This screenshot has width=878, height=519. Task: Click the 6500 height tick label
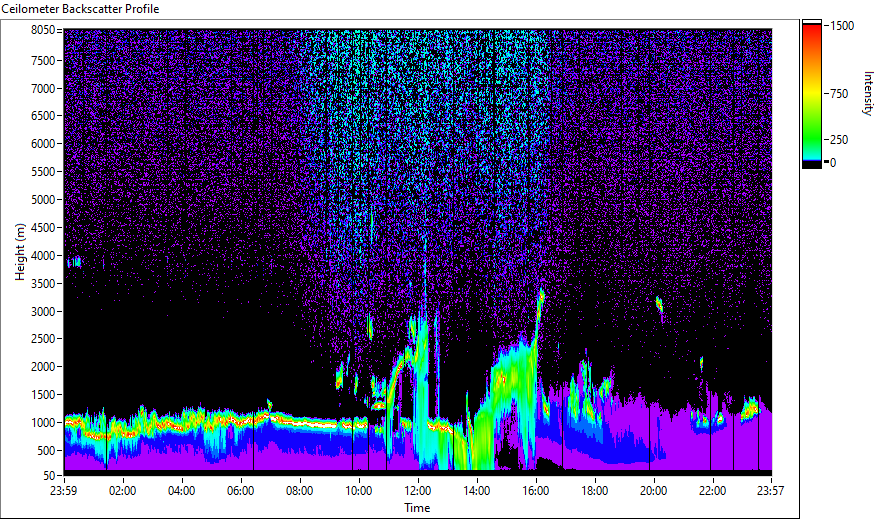click(43, 116)
